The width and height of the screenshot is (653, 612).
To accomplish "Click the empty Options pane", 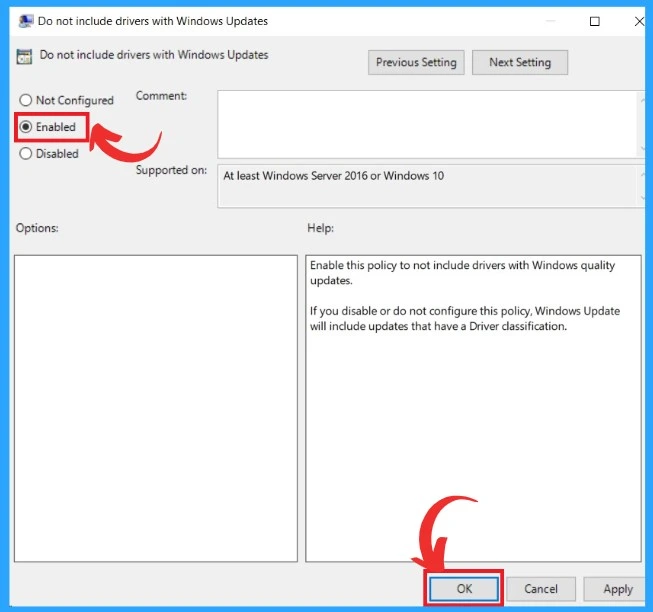I will (156, 408).
